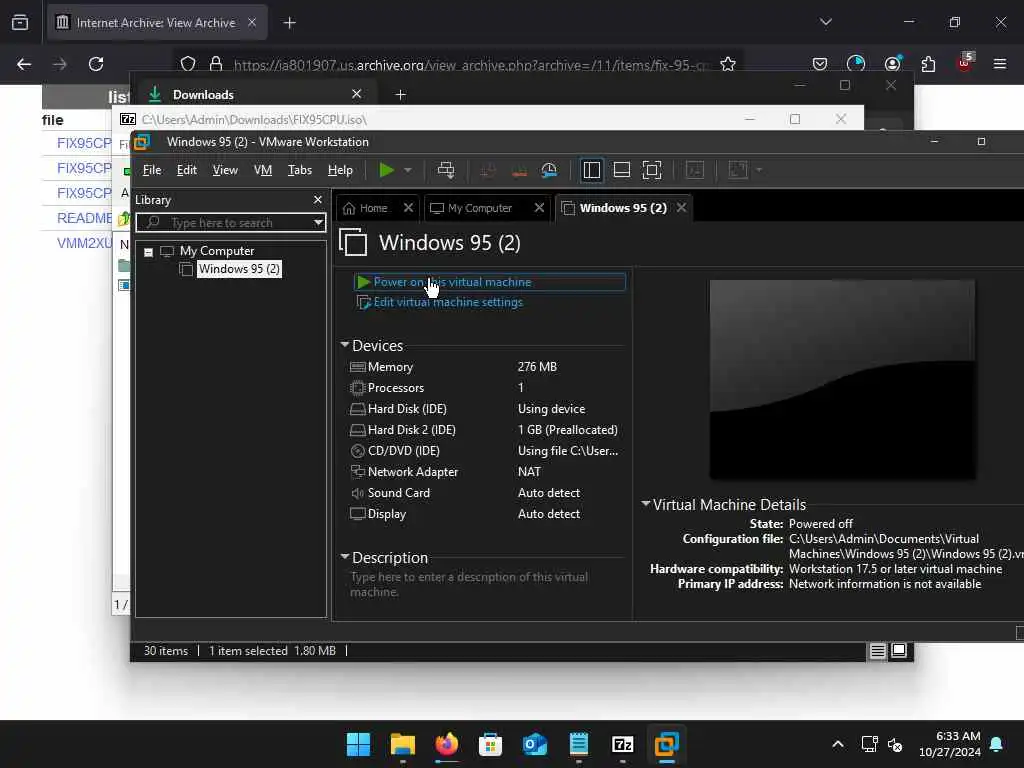This screenshot has height=768, width=1024.
Task: Open Firefox account icon
Action: tap(892, 64)
